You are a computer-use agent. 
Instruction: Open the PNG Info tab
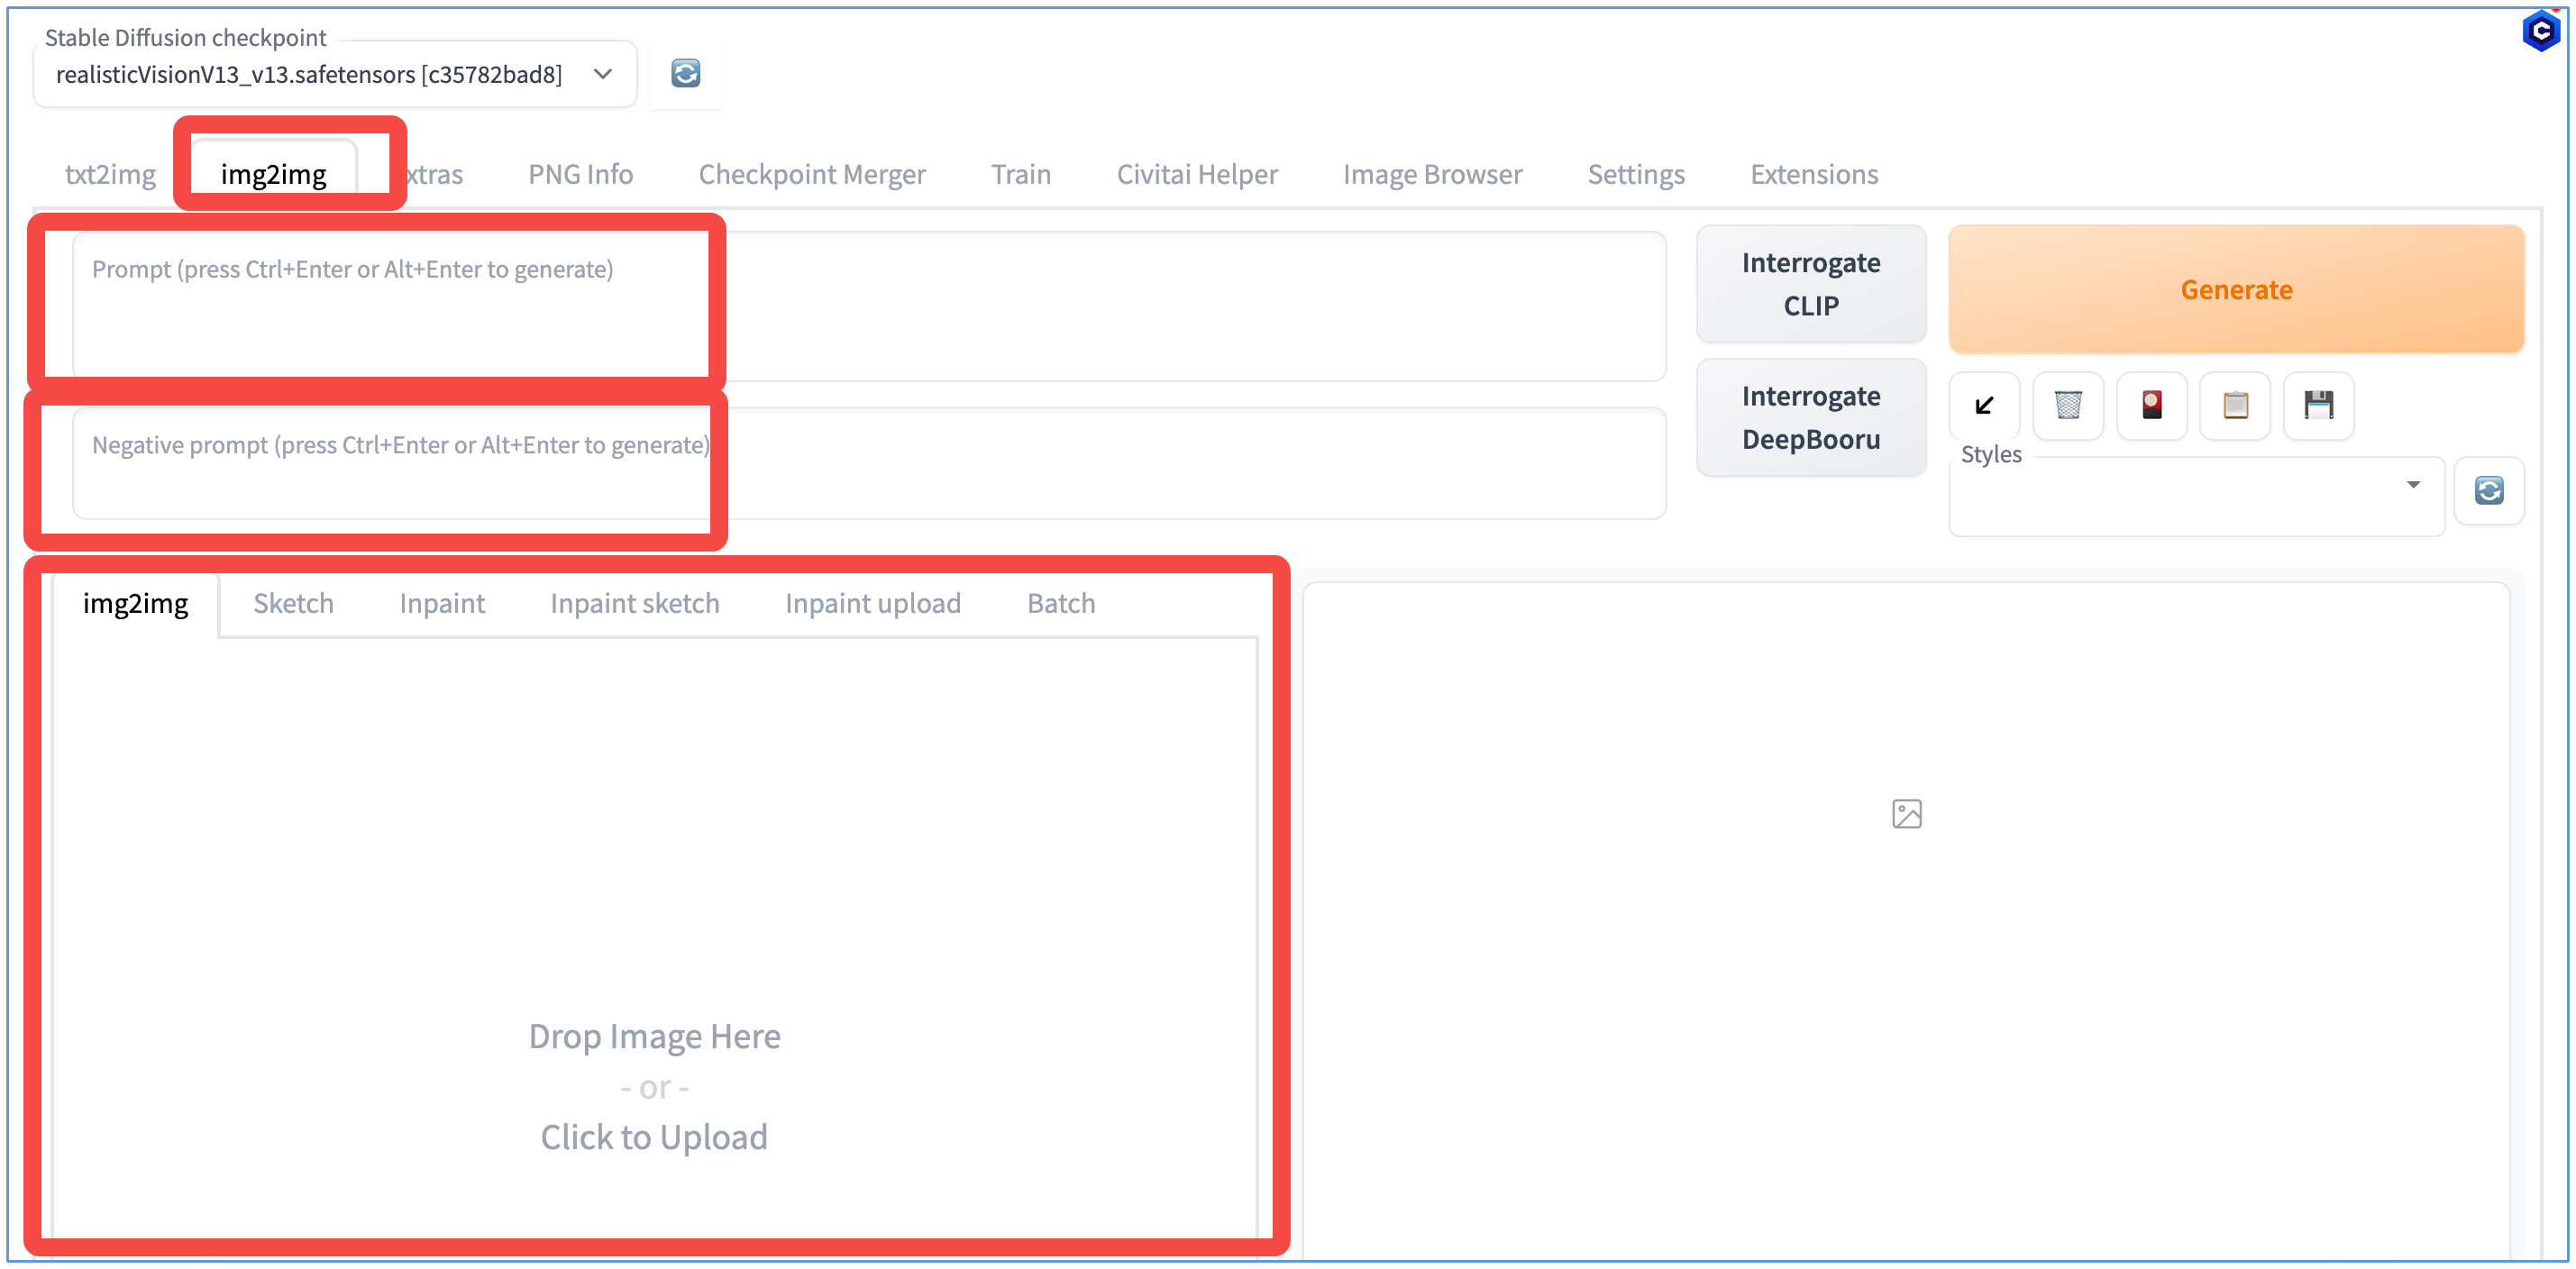580,175
